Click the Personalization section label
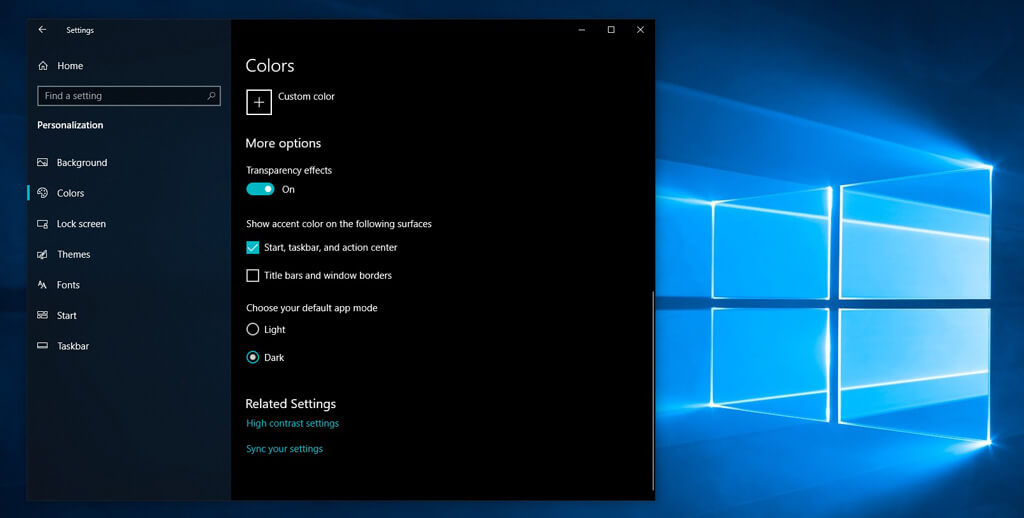Image resolution: width=1024 pixels, height=518 pixels. [x=70, y=125]
